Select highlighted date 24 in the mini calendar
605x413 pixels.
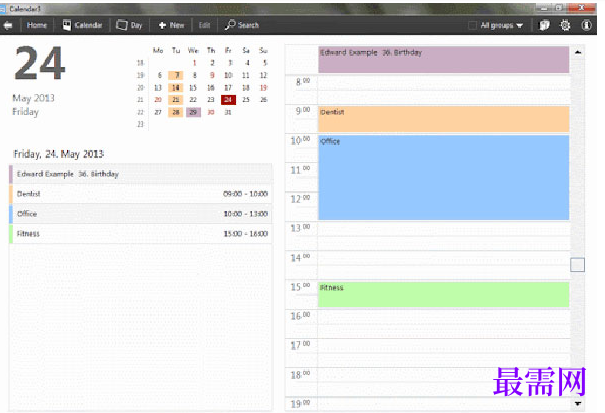[228, 99]
